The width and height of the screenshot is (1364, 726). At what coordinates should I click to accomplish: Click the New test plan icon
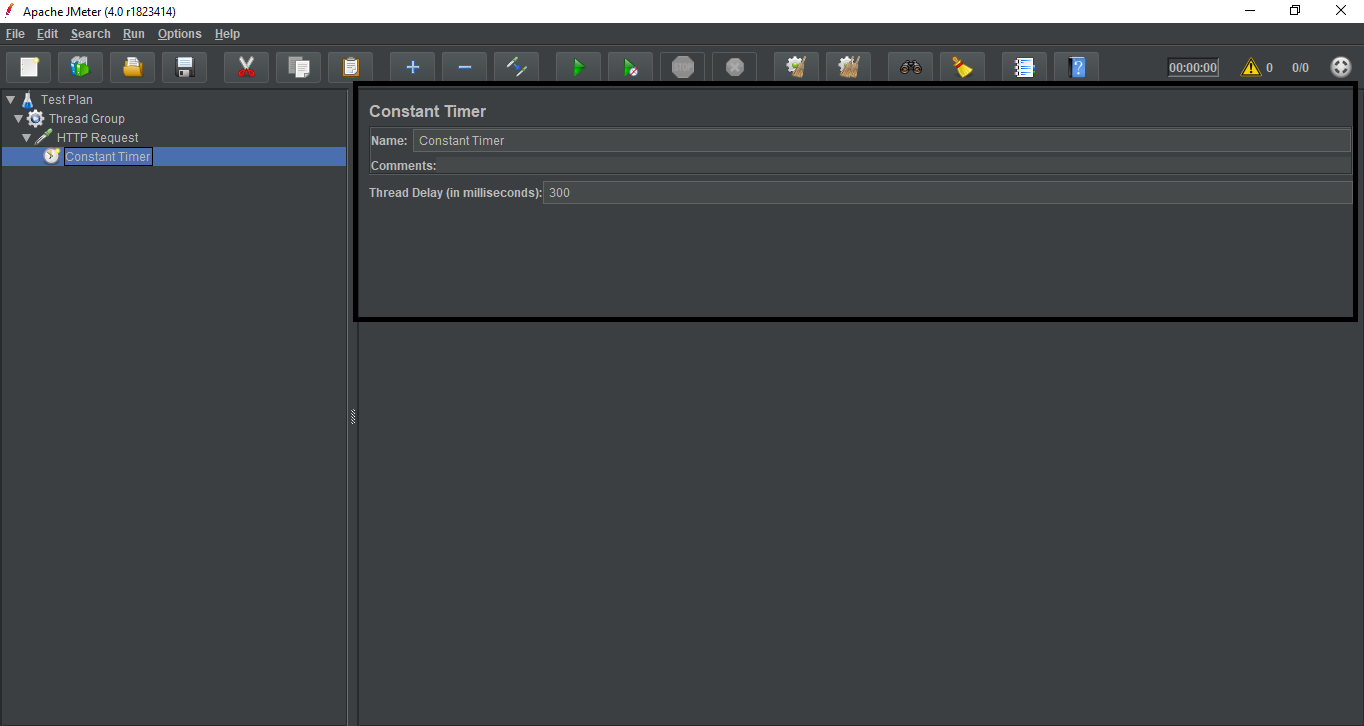(29, 67)
